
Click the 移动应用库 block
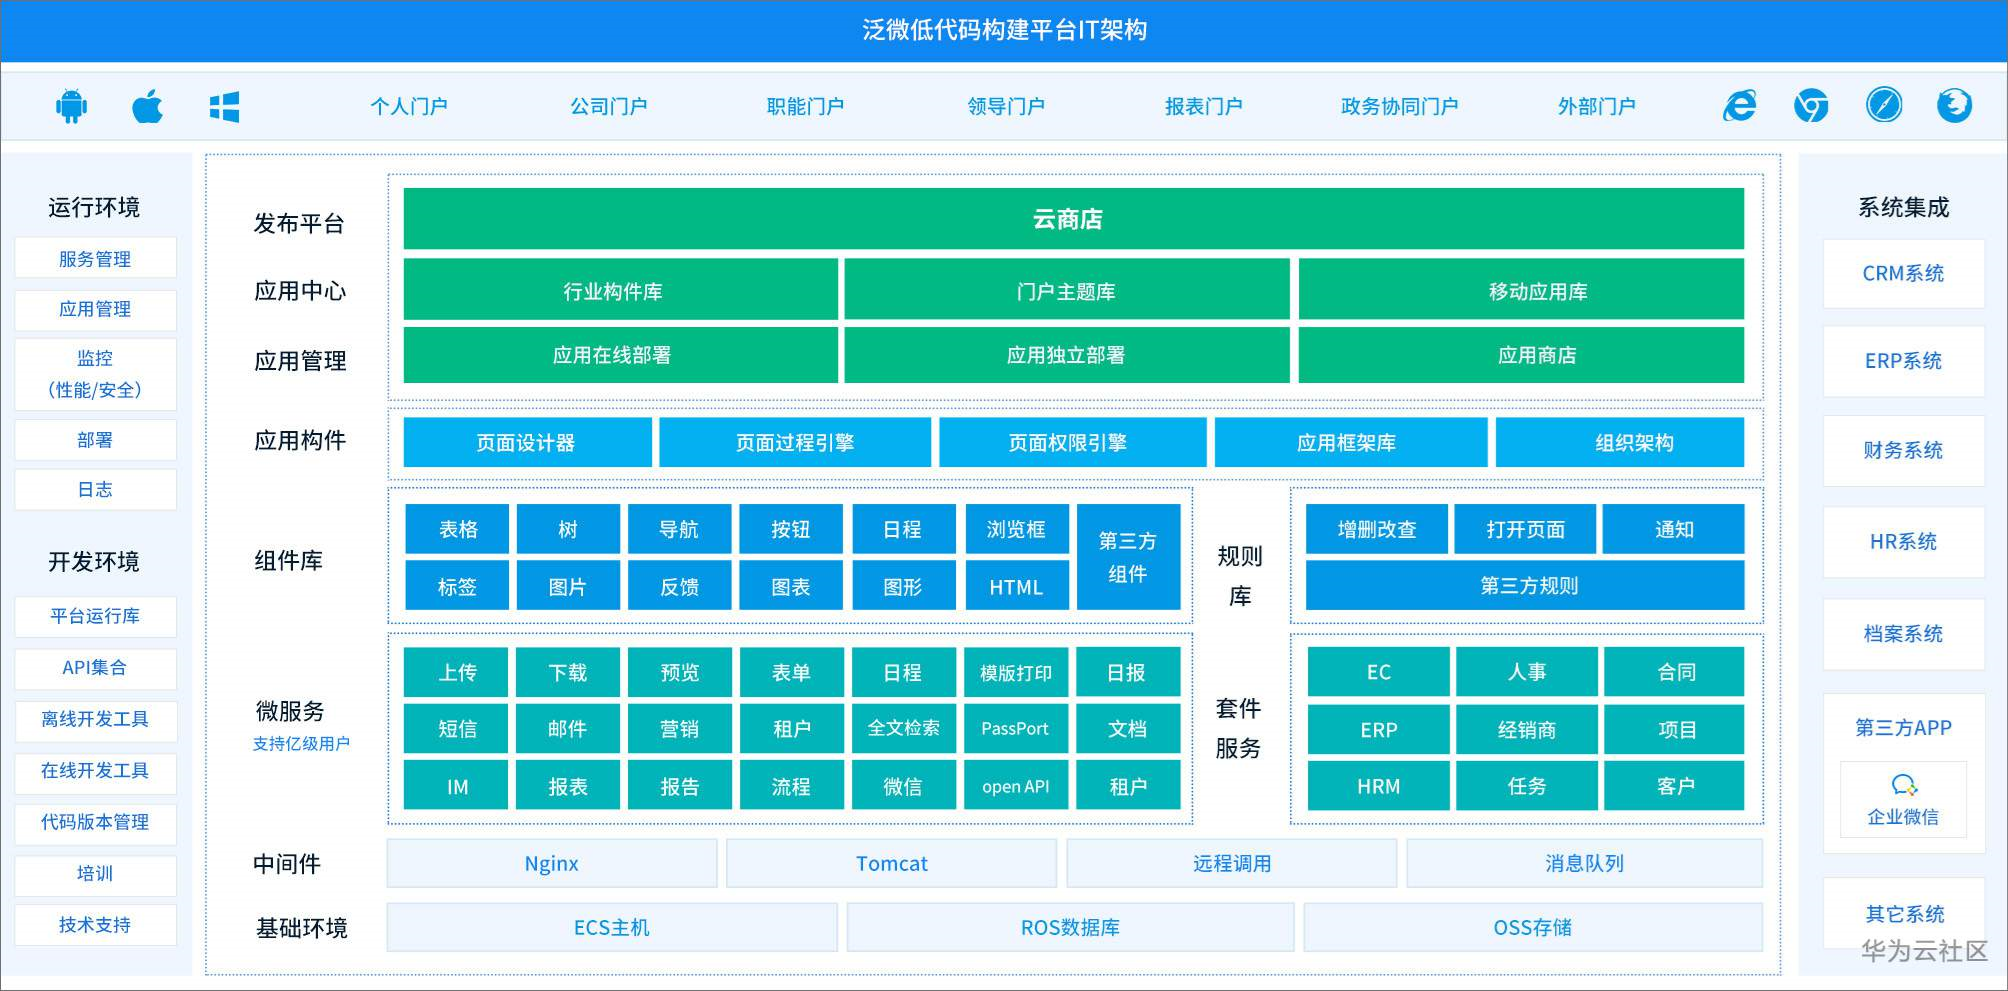1521,290
